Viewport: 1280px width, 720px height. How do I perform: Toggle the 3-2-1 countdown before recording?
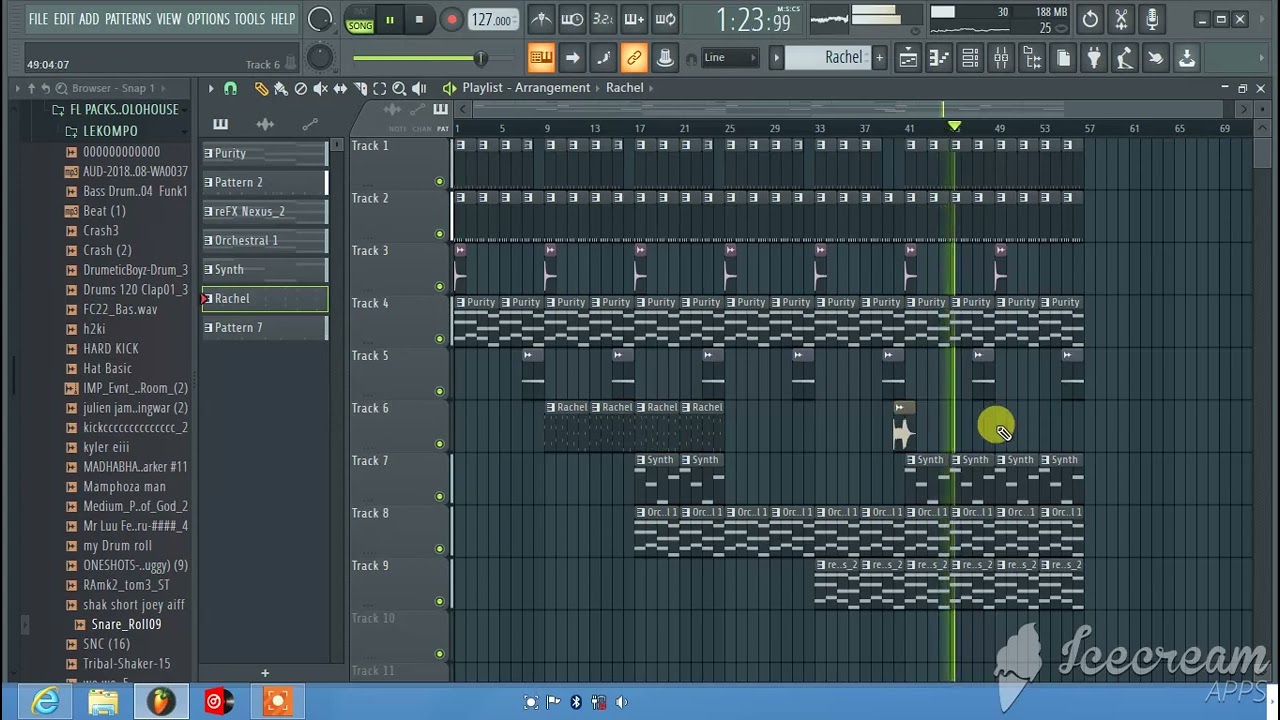603,19
